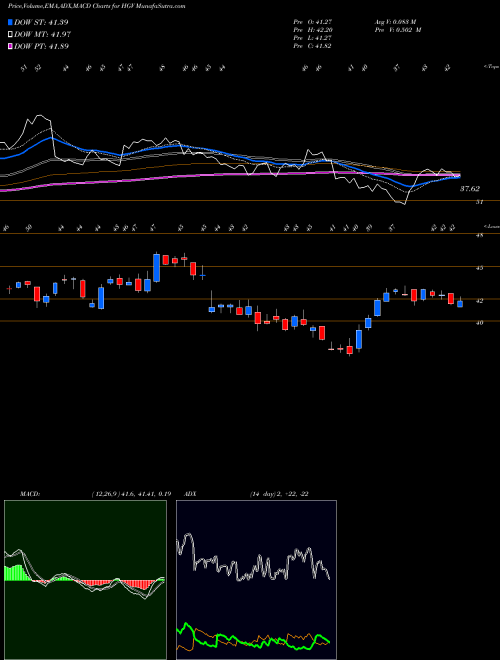Click the 'Pre C: 41.82' value
The image size is (500, 660).
pyautogui.click(x=312, y=46)
